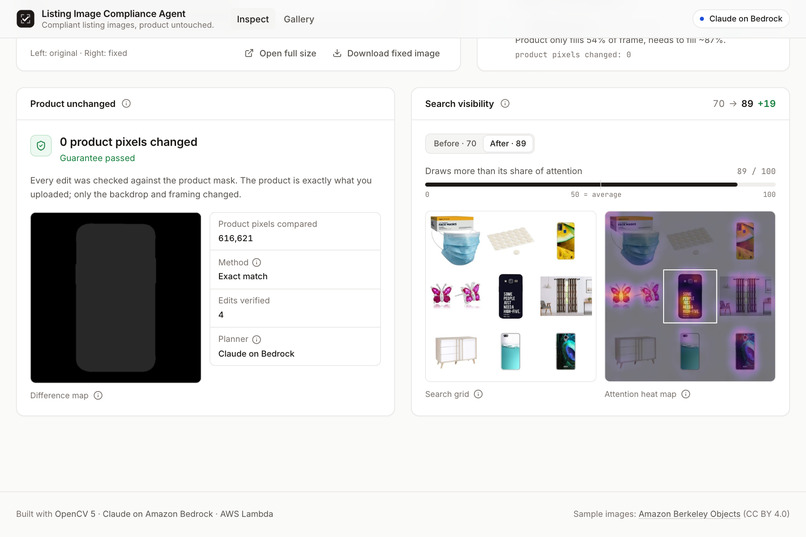Open the Amazon Berkeley Objects link

(689, 514)
